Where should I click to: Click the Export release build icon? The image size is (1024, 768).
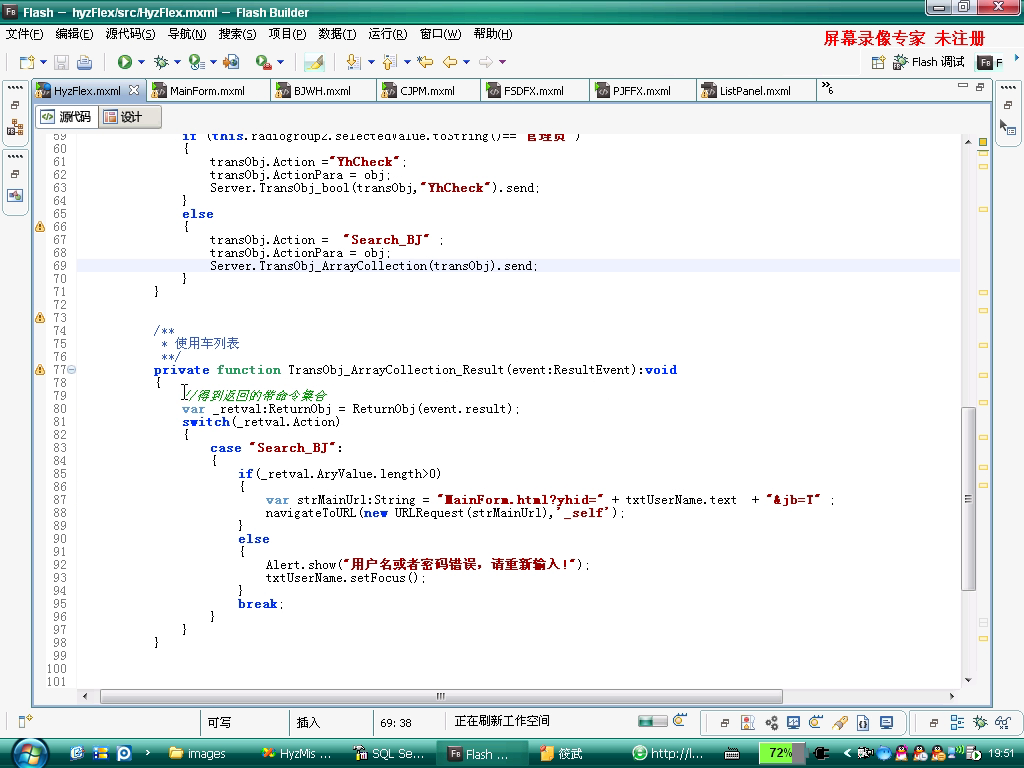click(231, 62)
